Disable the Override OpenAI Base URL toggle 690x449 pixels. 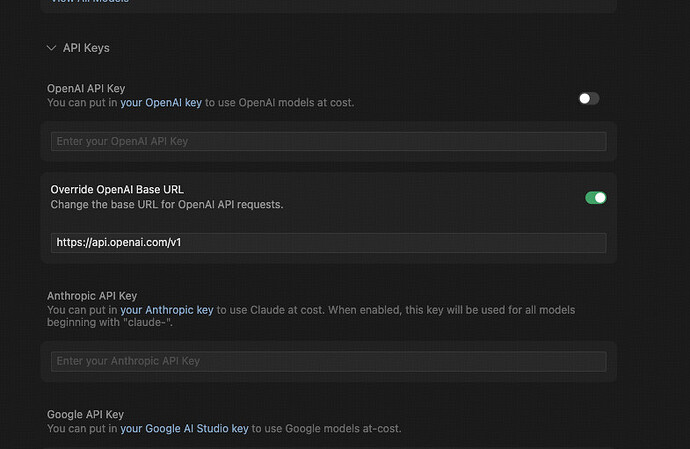click(x=596, y=198)
